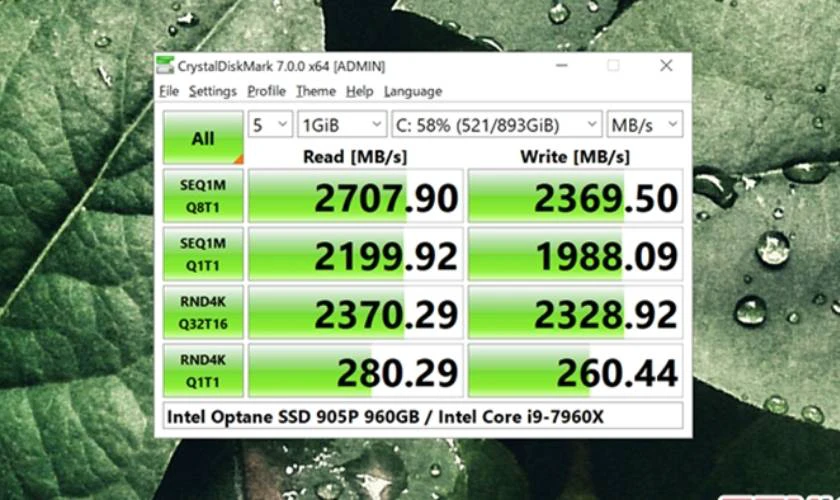Run the RND4K Q32T16 test

pyautogui.click(x=203, y=312)
